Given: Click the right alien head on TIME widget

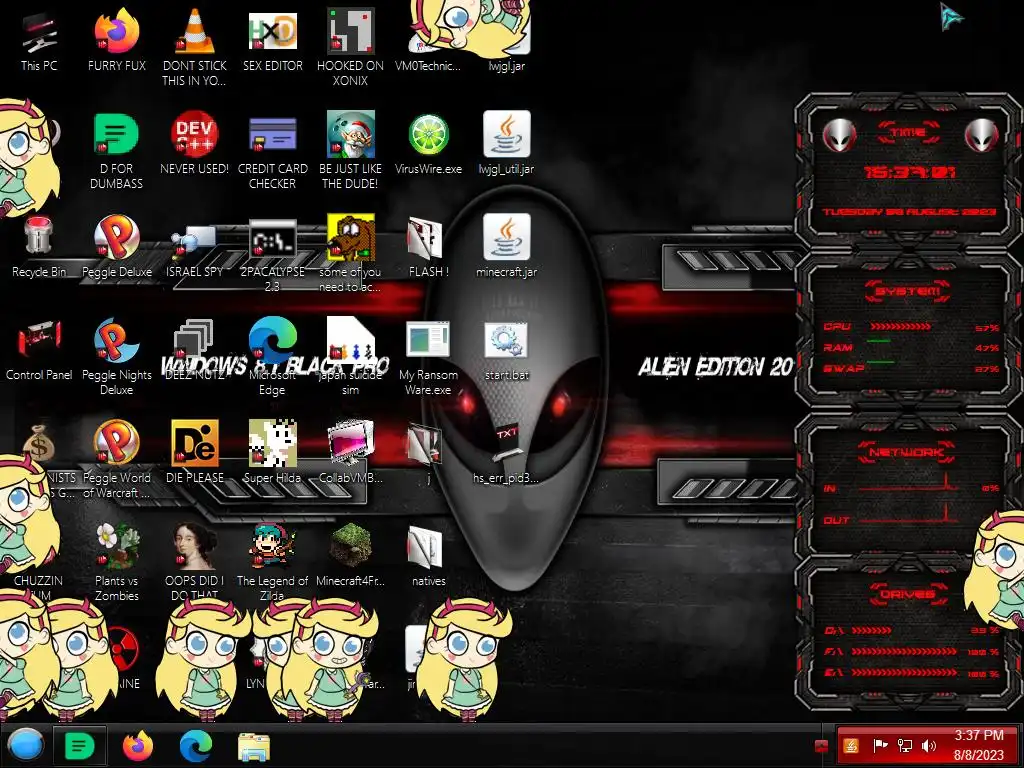Looking at the screenshot, I should coord(982,136).
